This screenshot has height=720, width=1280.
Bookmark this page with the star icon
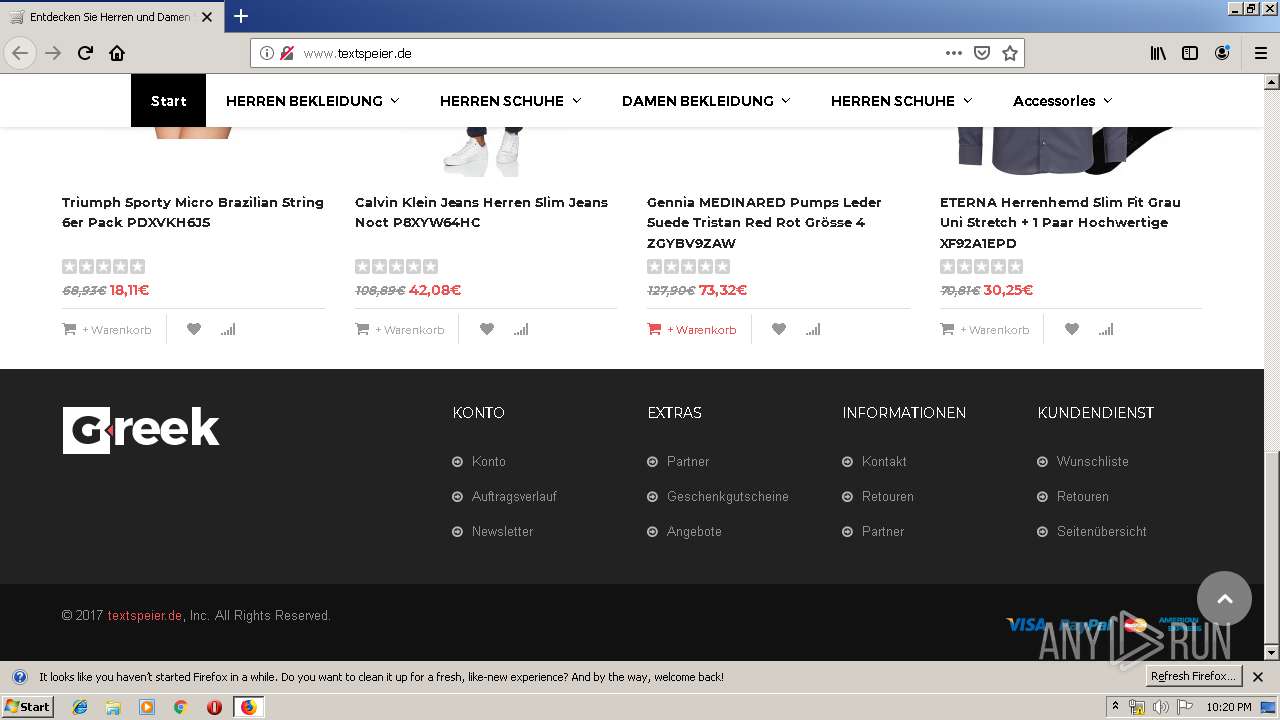[1010, 53]
